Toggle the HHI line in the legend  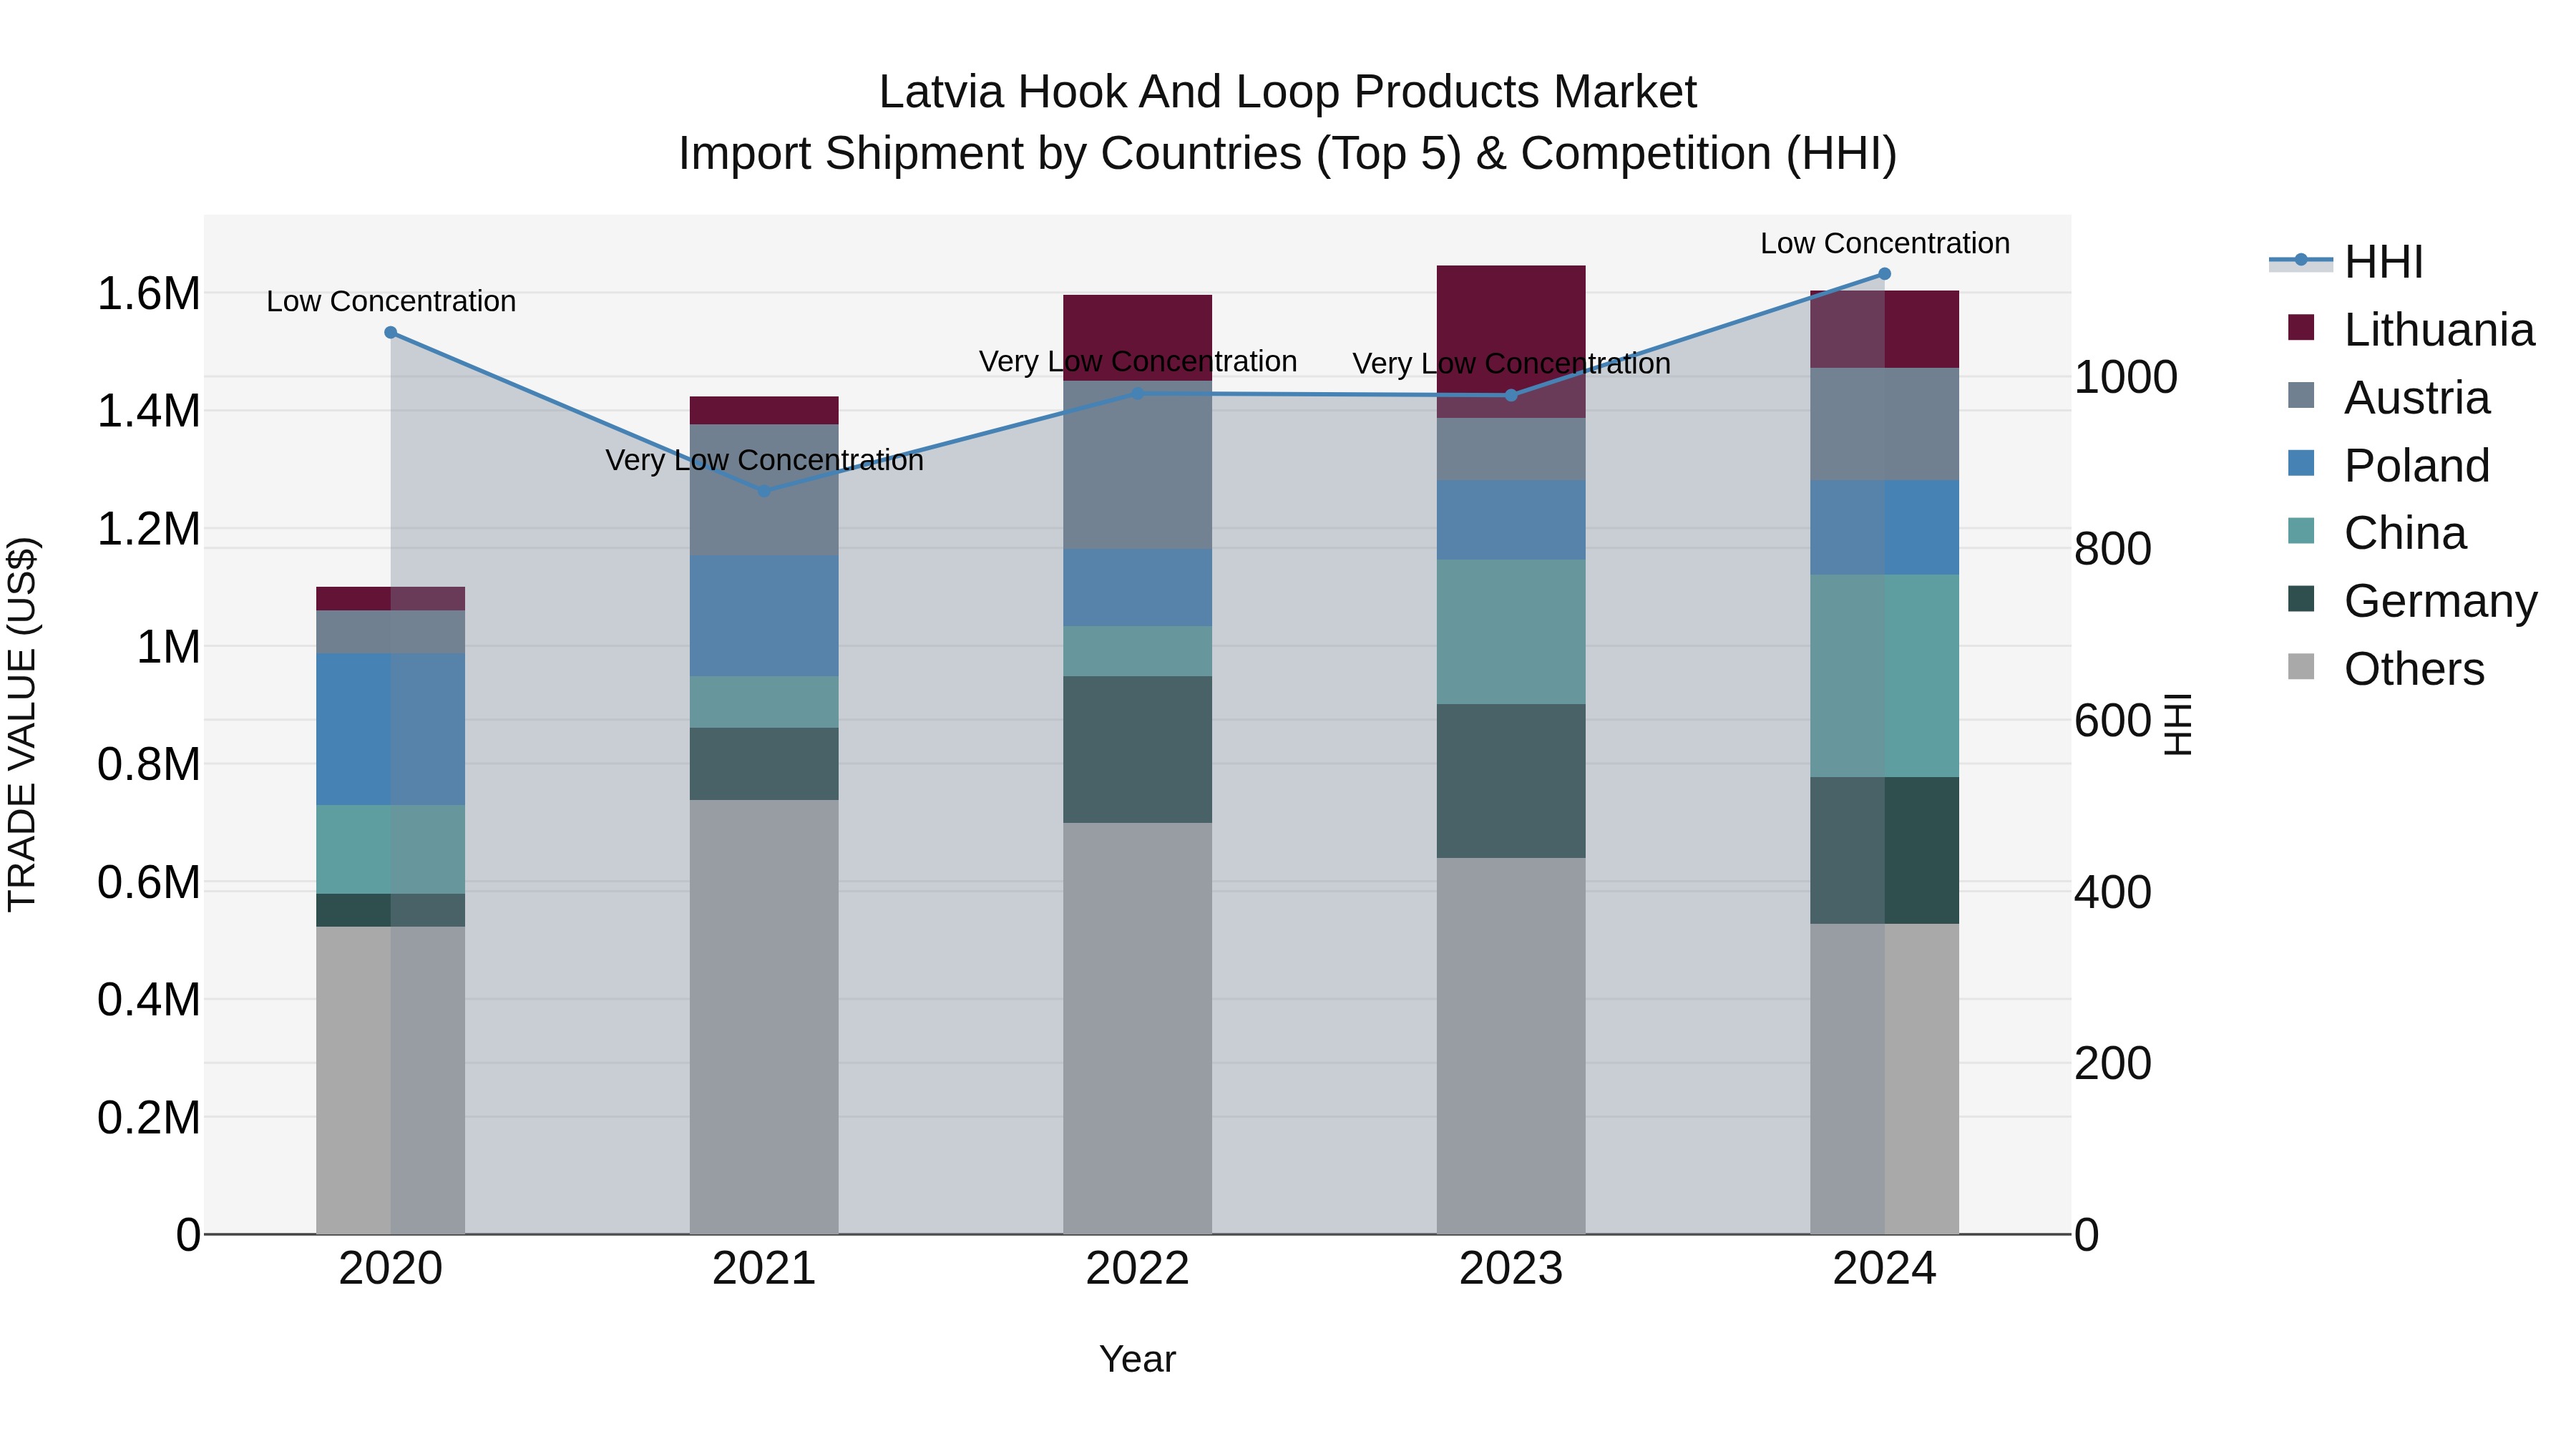(2346, 262)
